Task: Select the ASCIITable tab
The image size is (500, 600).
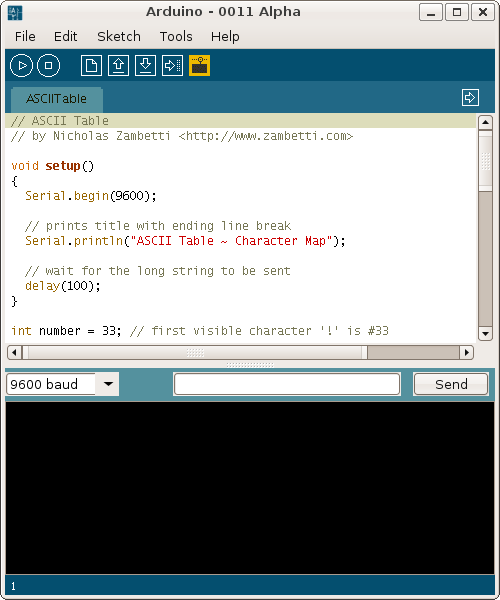Action: click(x=57, y=99)
